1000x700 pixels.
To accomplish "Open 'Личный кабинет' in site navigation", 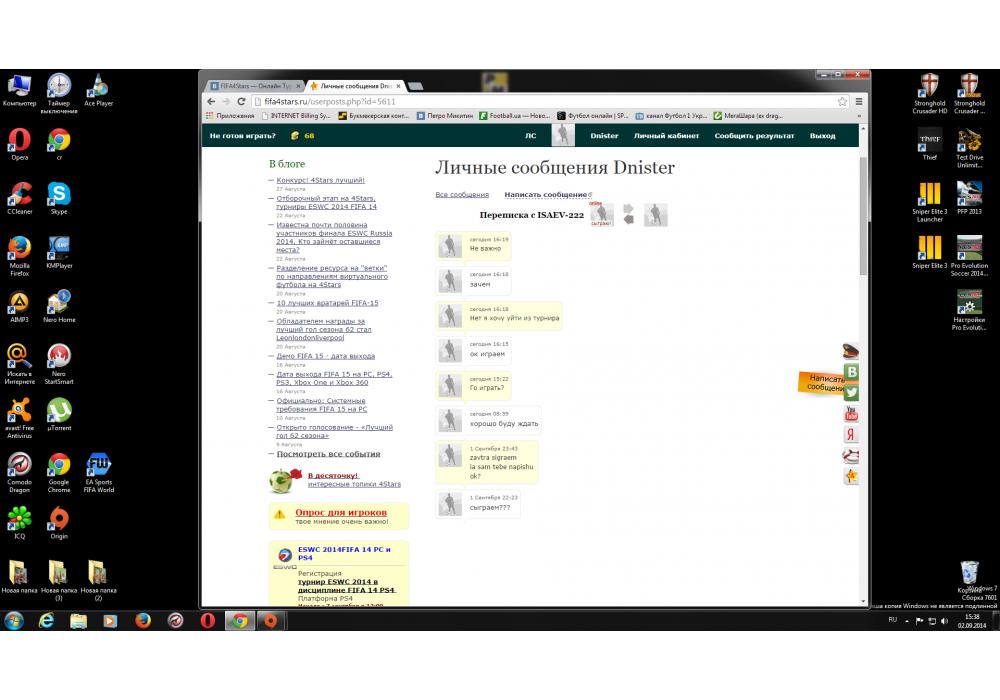I will click(666, 136).
